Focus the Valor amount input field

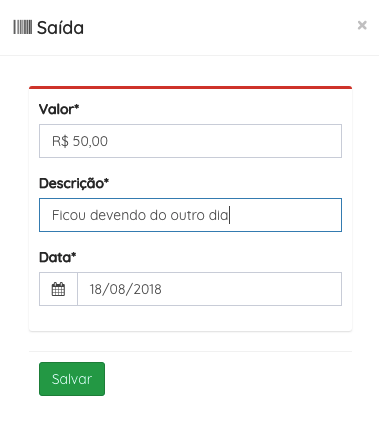point(190,141)
